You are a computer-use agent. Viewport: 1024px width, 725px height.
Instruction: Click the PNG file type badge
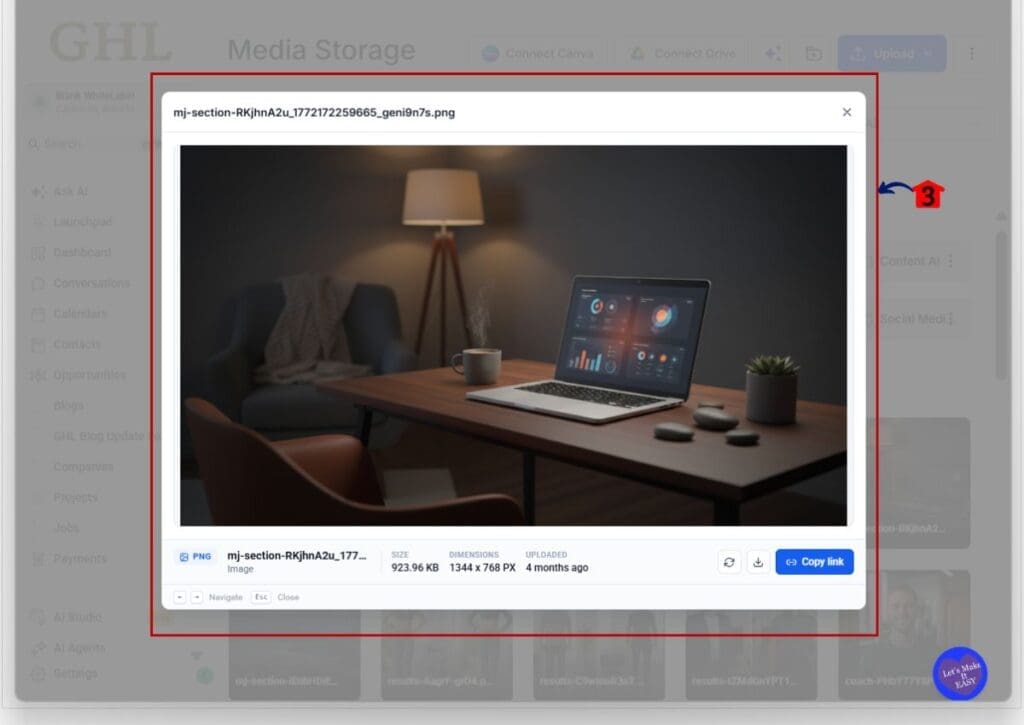(195, 556)
